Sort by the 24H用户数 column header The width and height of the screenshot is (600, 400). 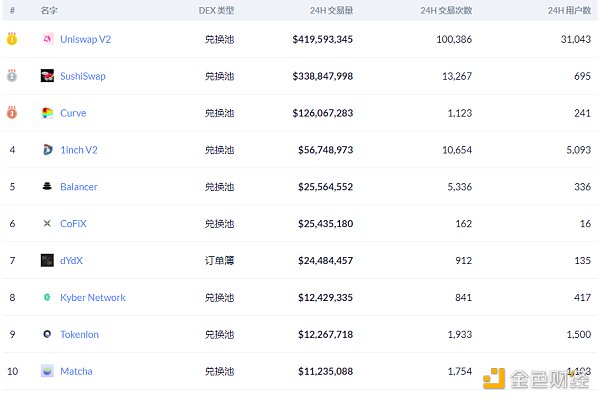point(570,10)
